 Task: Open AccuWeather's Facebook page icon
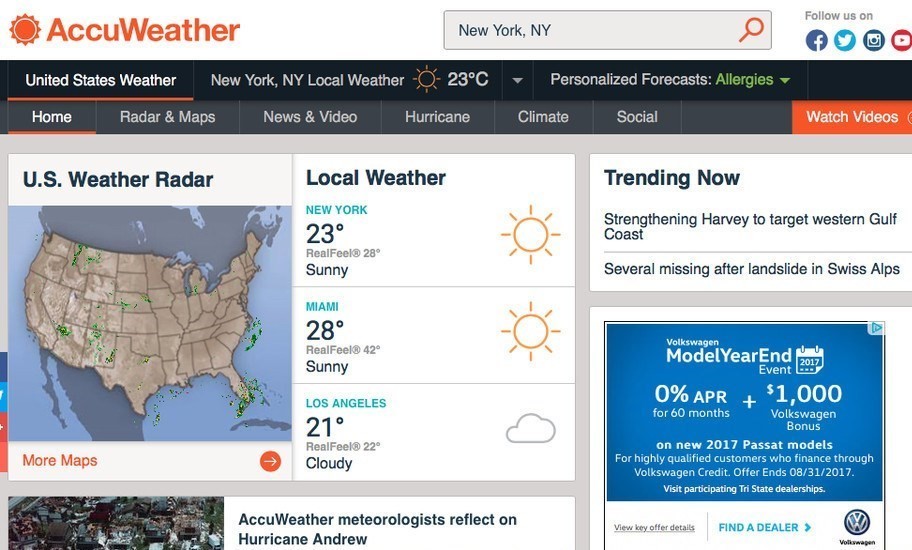[x=817, y=41]
